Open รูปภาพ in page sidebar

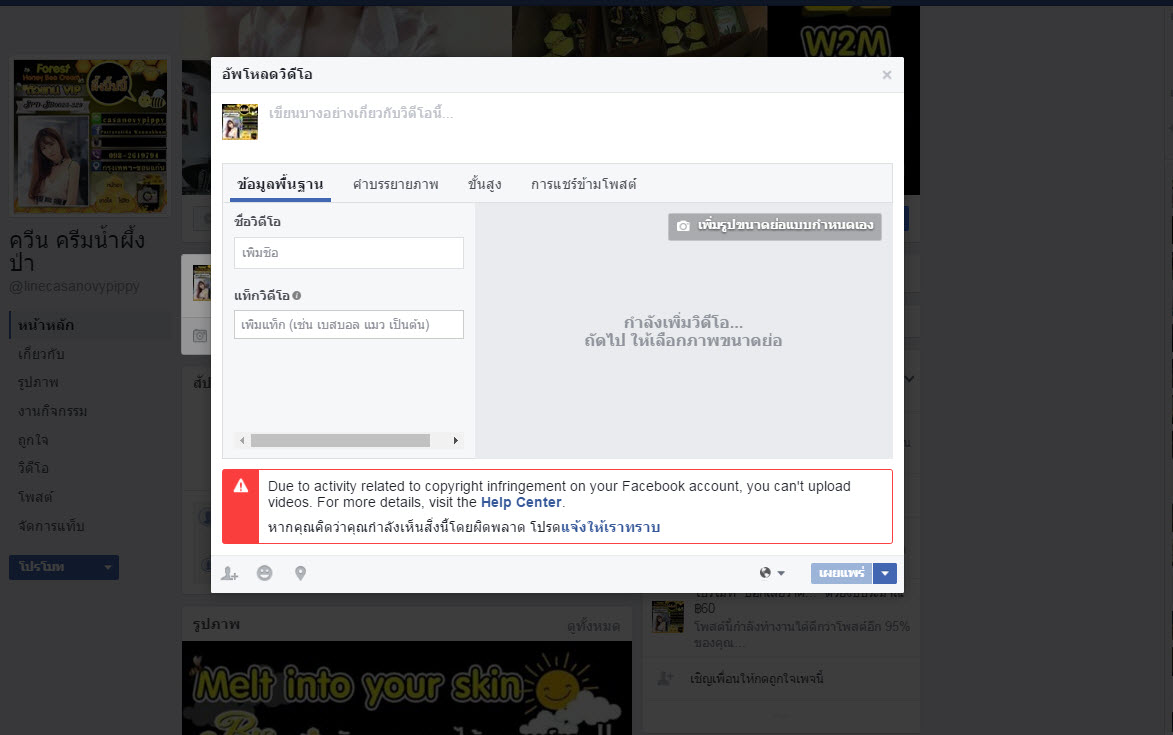tap(38, 382)
